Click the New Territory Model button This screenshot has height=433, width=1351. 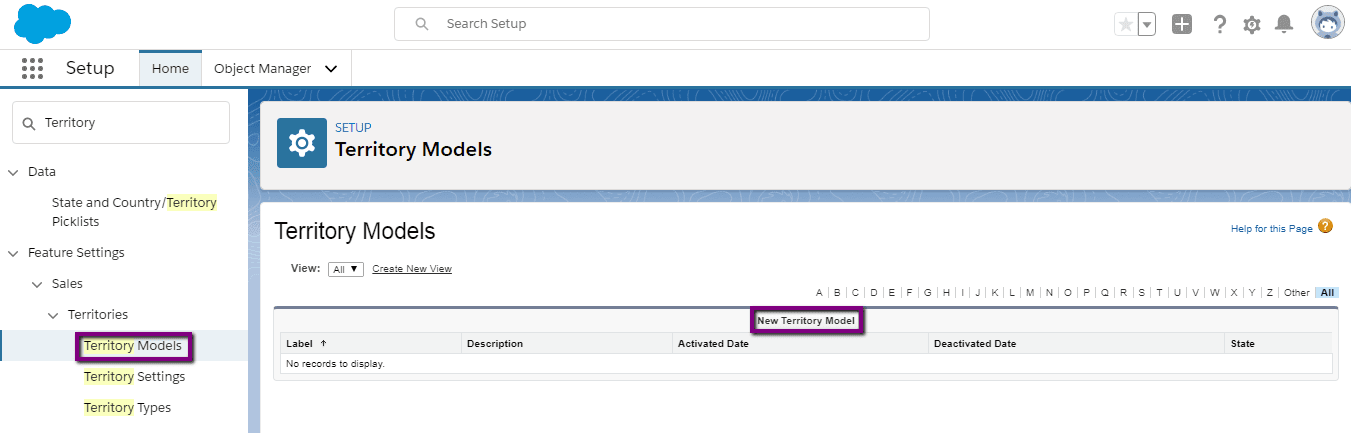tap(806, 321)
